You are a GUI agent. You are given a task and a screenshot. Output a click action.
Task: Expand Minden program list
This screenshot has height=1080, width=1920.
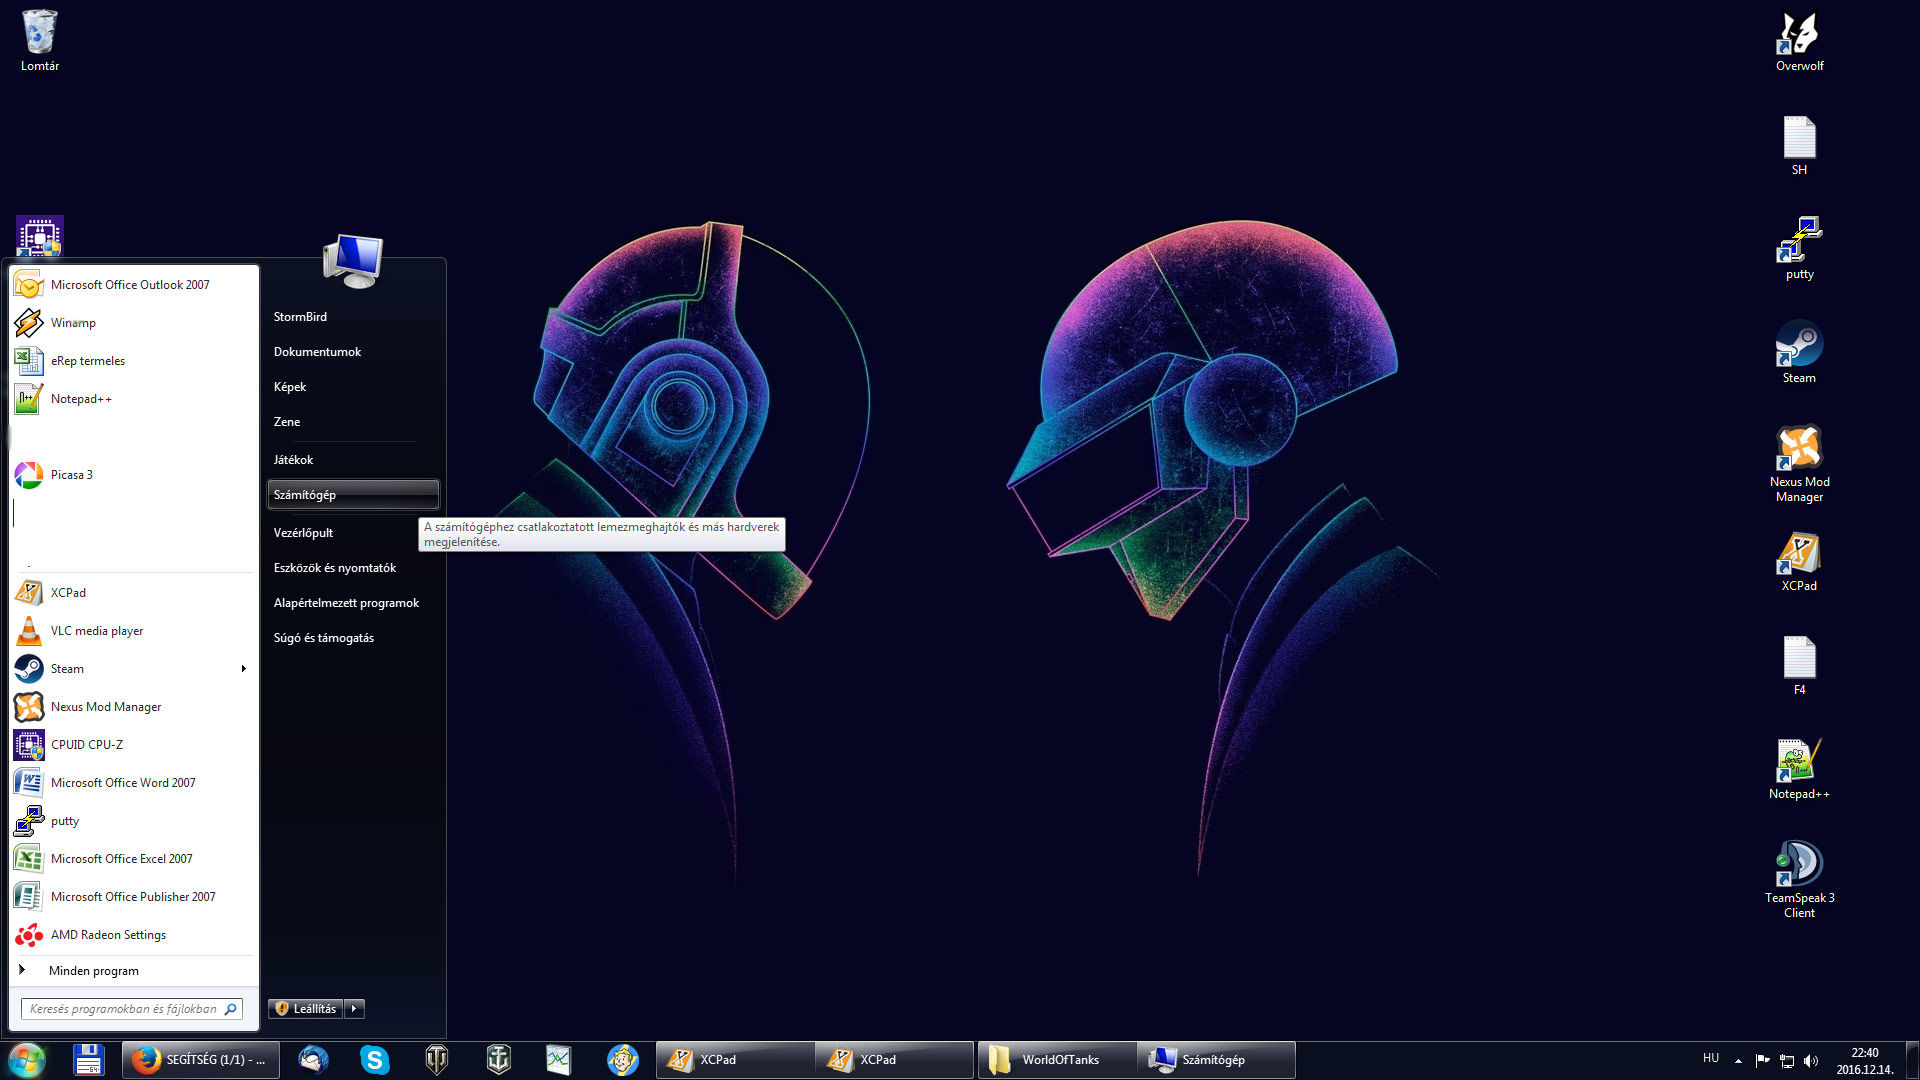point(134,971)
